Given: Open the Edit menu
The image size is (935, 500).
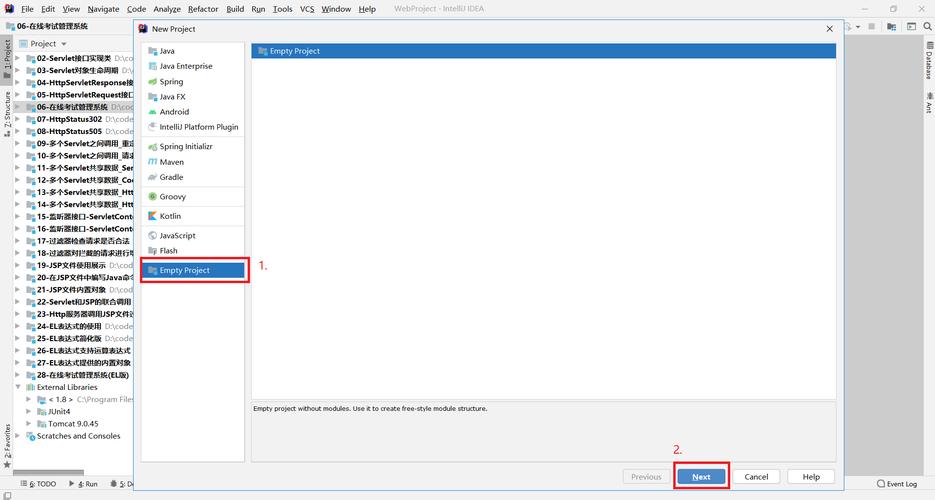Looking at the screenshot, I should 48,9.
